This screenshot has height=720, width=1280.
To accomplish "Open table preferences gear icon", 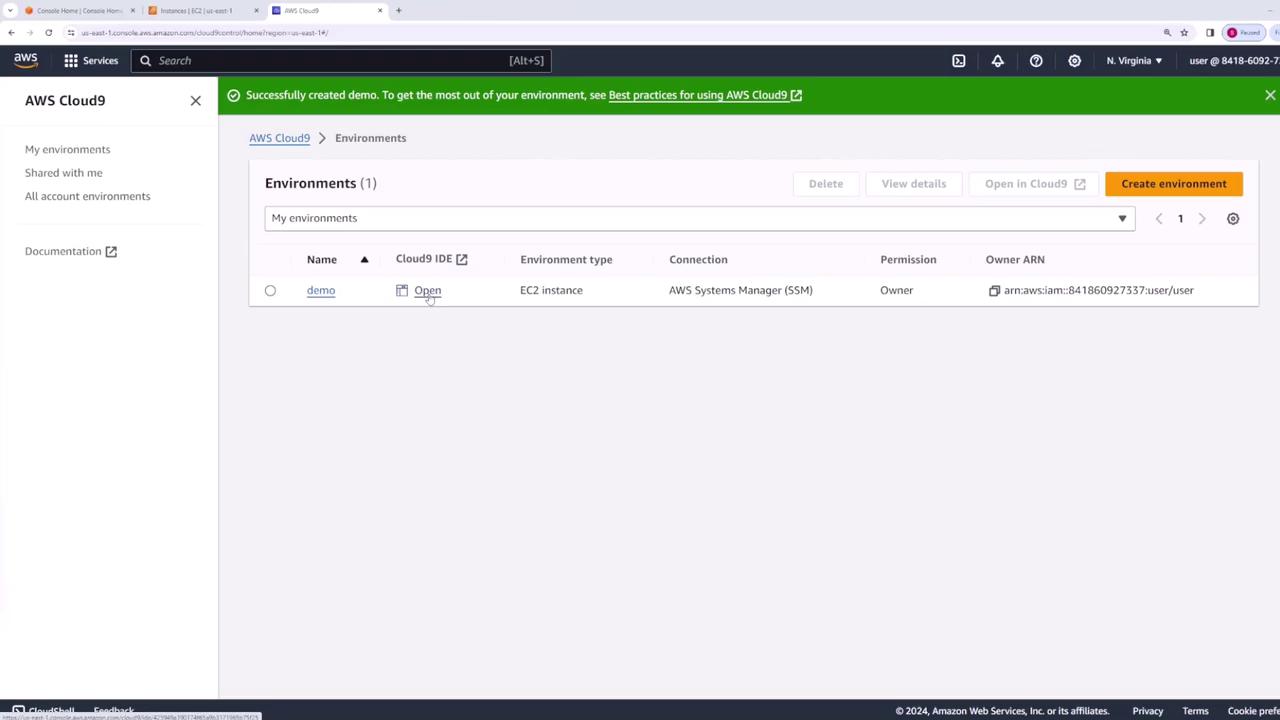I will (x=1233, y=219).
